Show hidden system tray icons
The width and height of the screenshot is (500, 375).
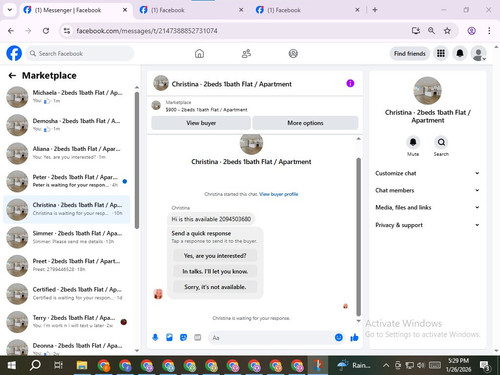(x=386, y=365)
